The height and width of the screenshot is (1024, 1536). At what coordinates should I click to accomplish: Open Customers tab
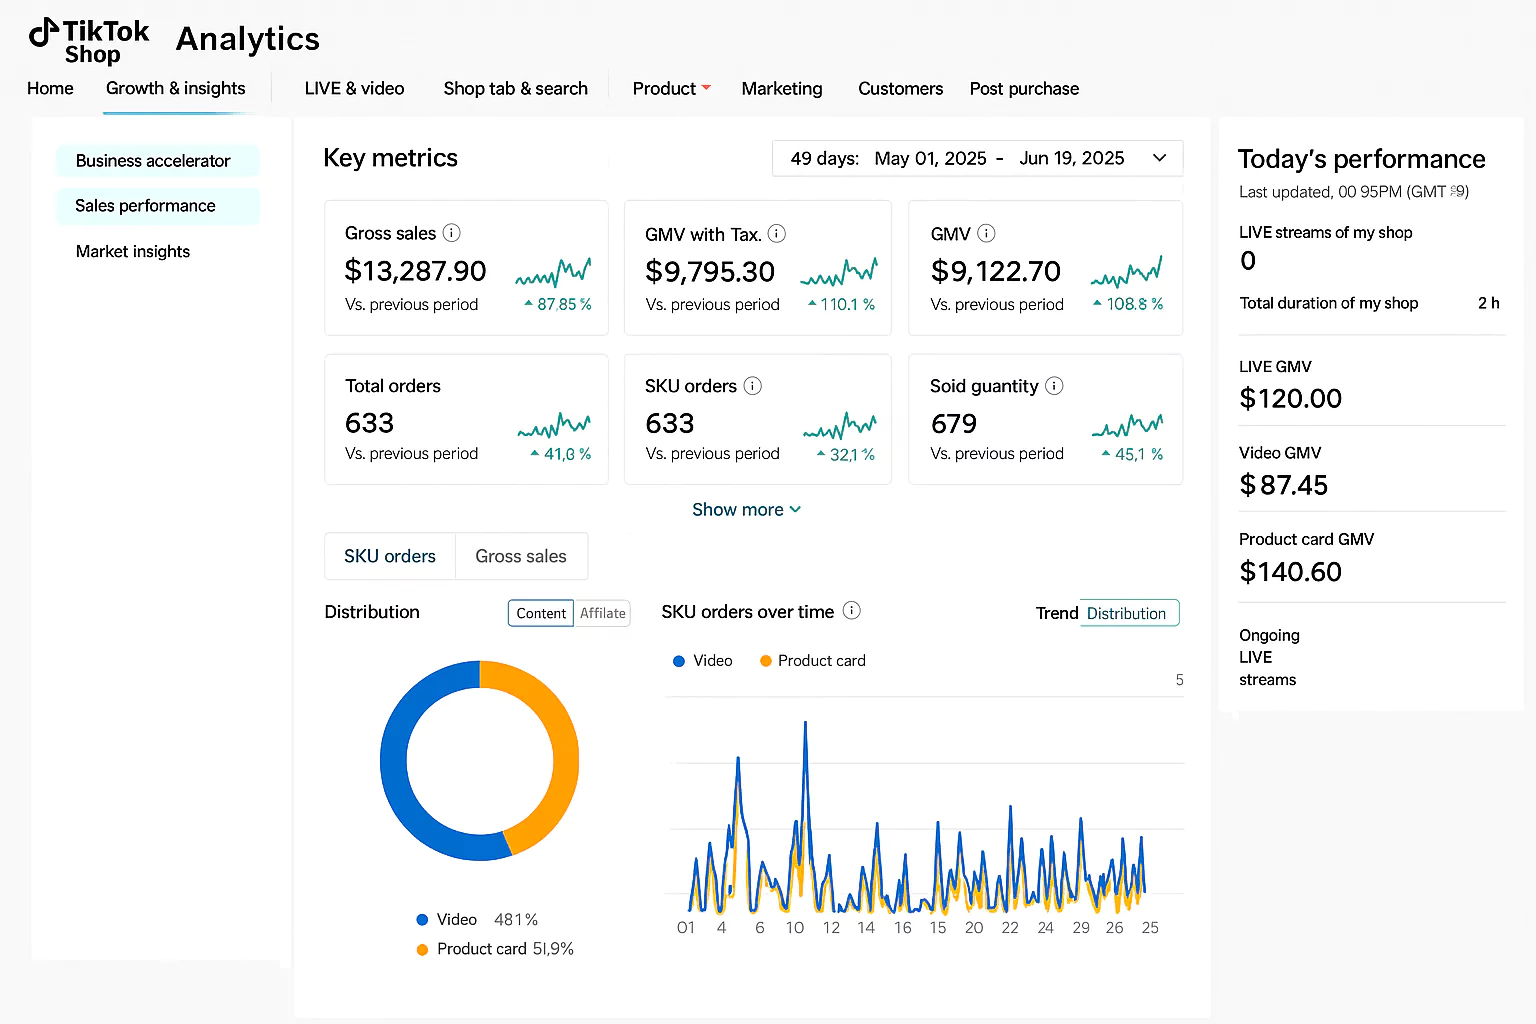click(901, 88)
